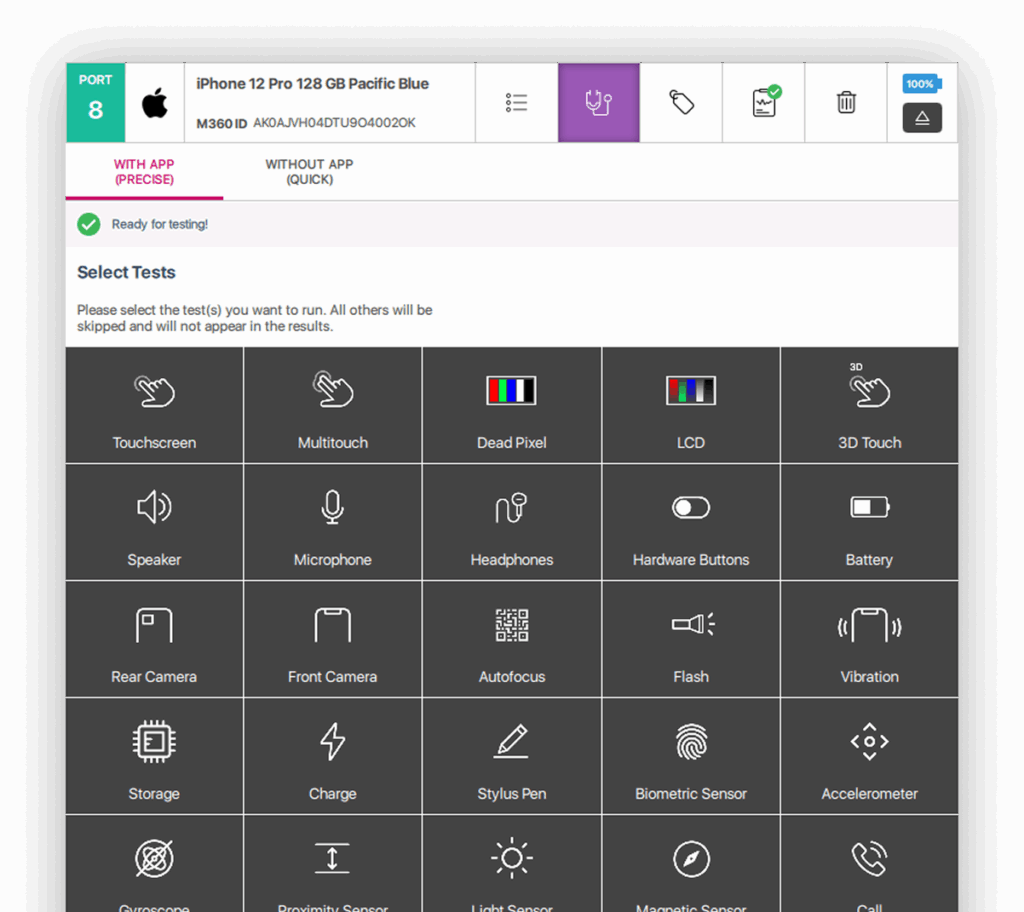Choose the Dead Pixel test

pos(511,405)
